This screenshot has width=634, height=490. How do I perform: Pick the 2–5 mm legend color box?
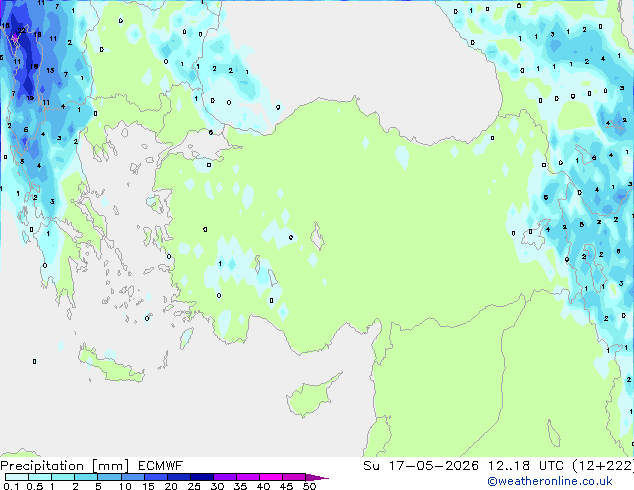(x=86, y=477)
